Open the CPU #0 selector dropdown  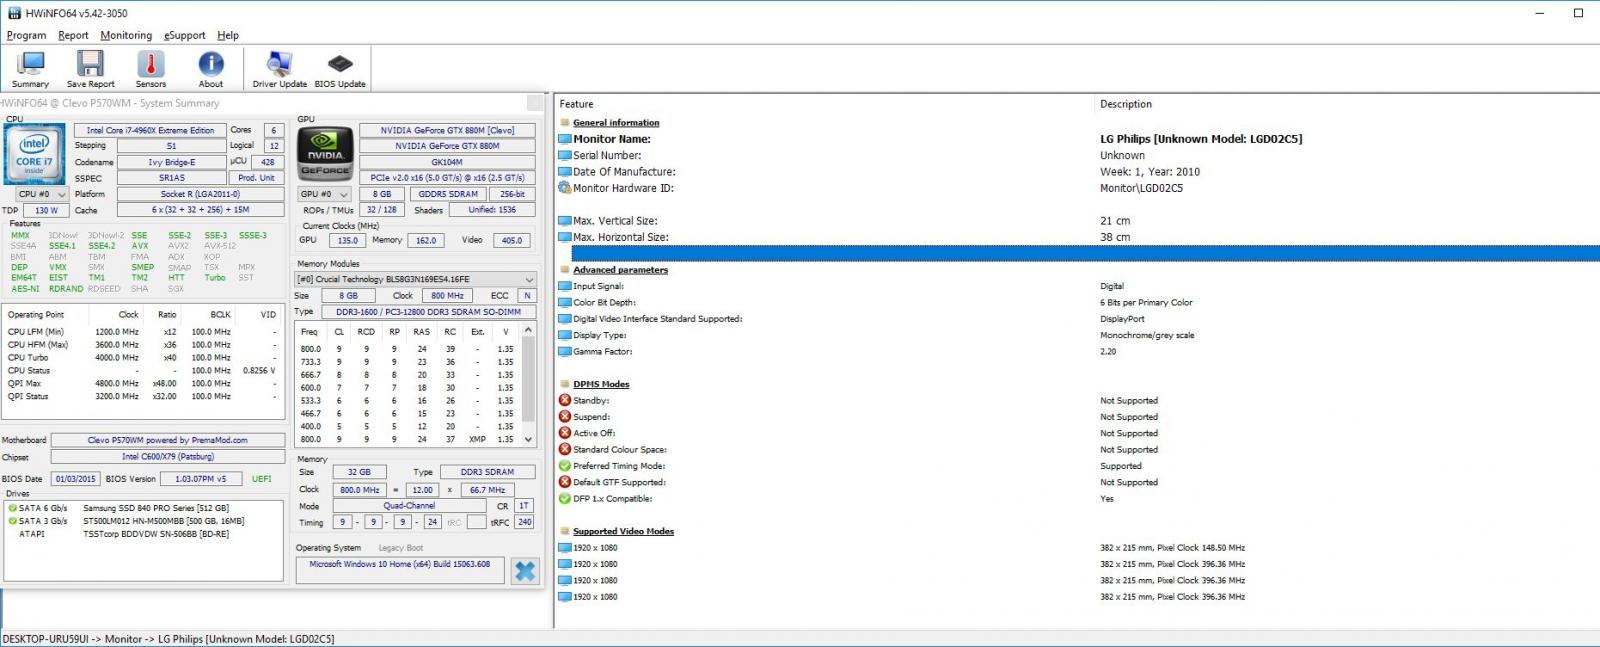[42, 194]
